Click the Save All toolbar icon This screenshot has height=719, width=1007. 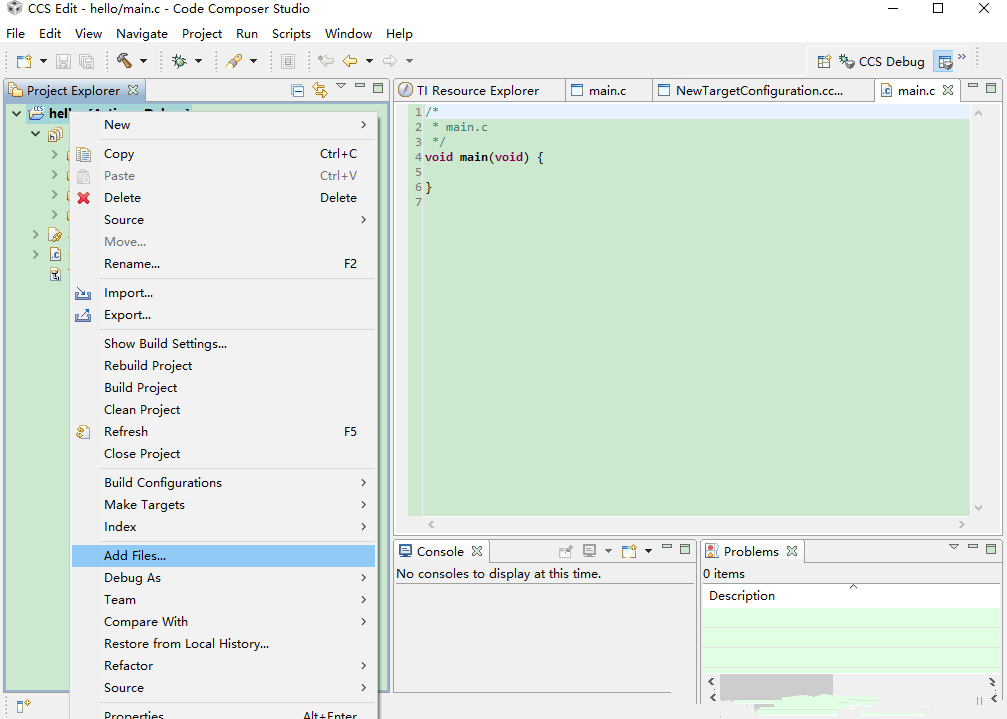[x=86, y=61]
